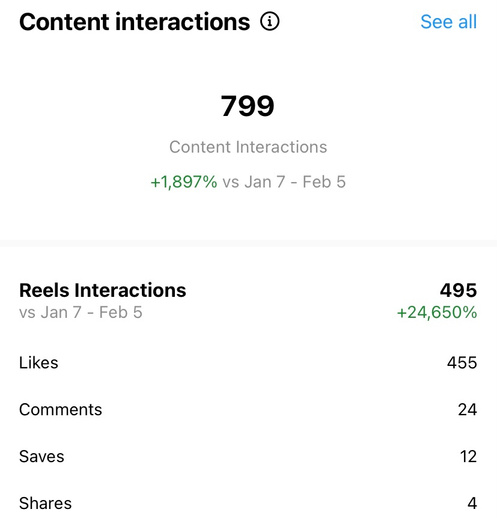The image size is (497, 518).
Task: Tap the 4 shares value
Action: pos(472,503)
